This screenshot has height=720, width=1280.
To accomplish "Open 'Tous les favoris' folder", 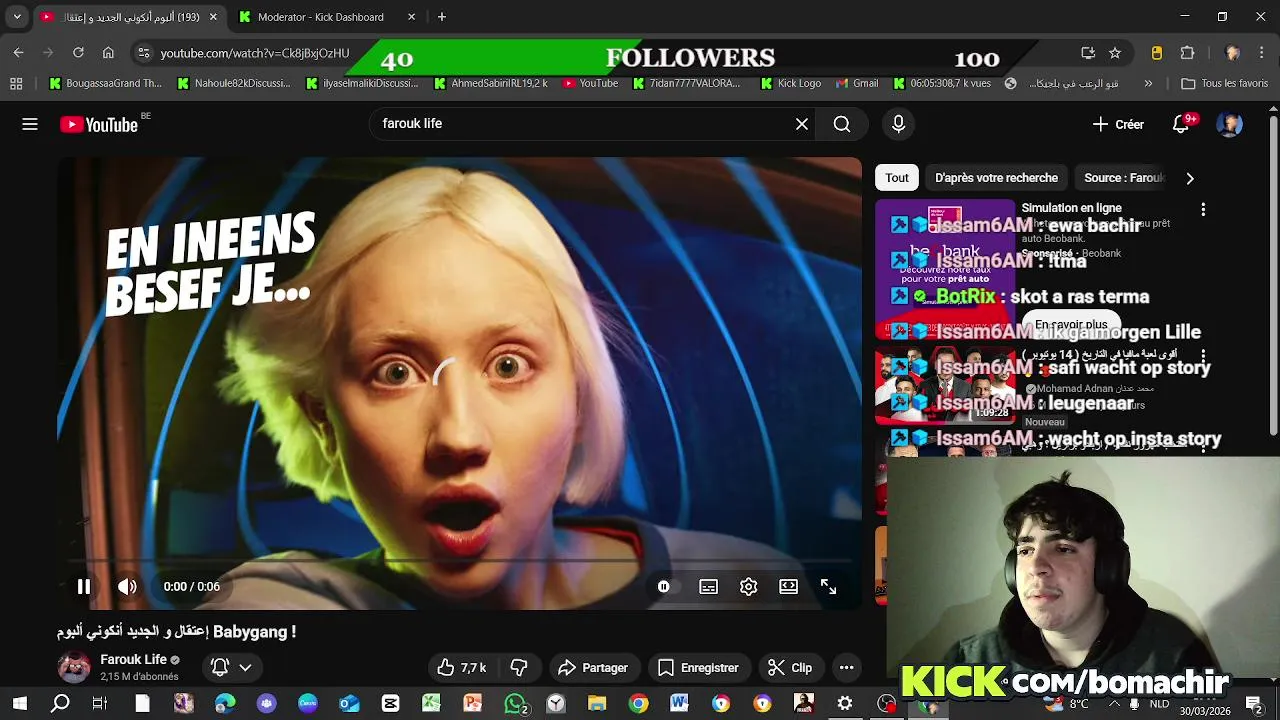I will tap(1225, 83).
